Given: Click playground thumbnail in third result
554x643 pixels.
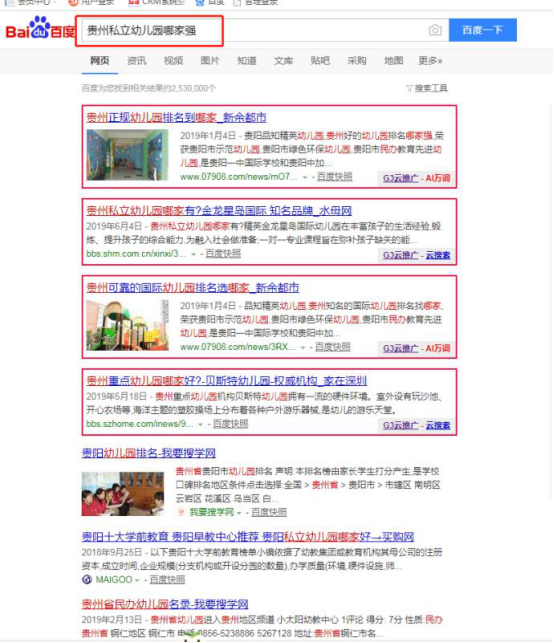Looking at the screenshot, I should 128,325.
